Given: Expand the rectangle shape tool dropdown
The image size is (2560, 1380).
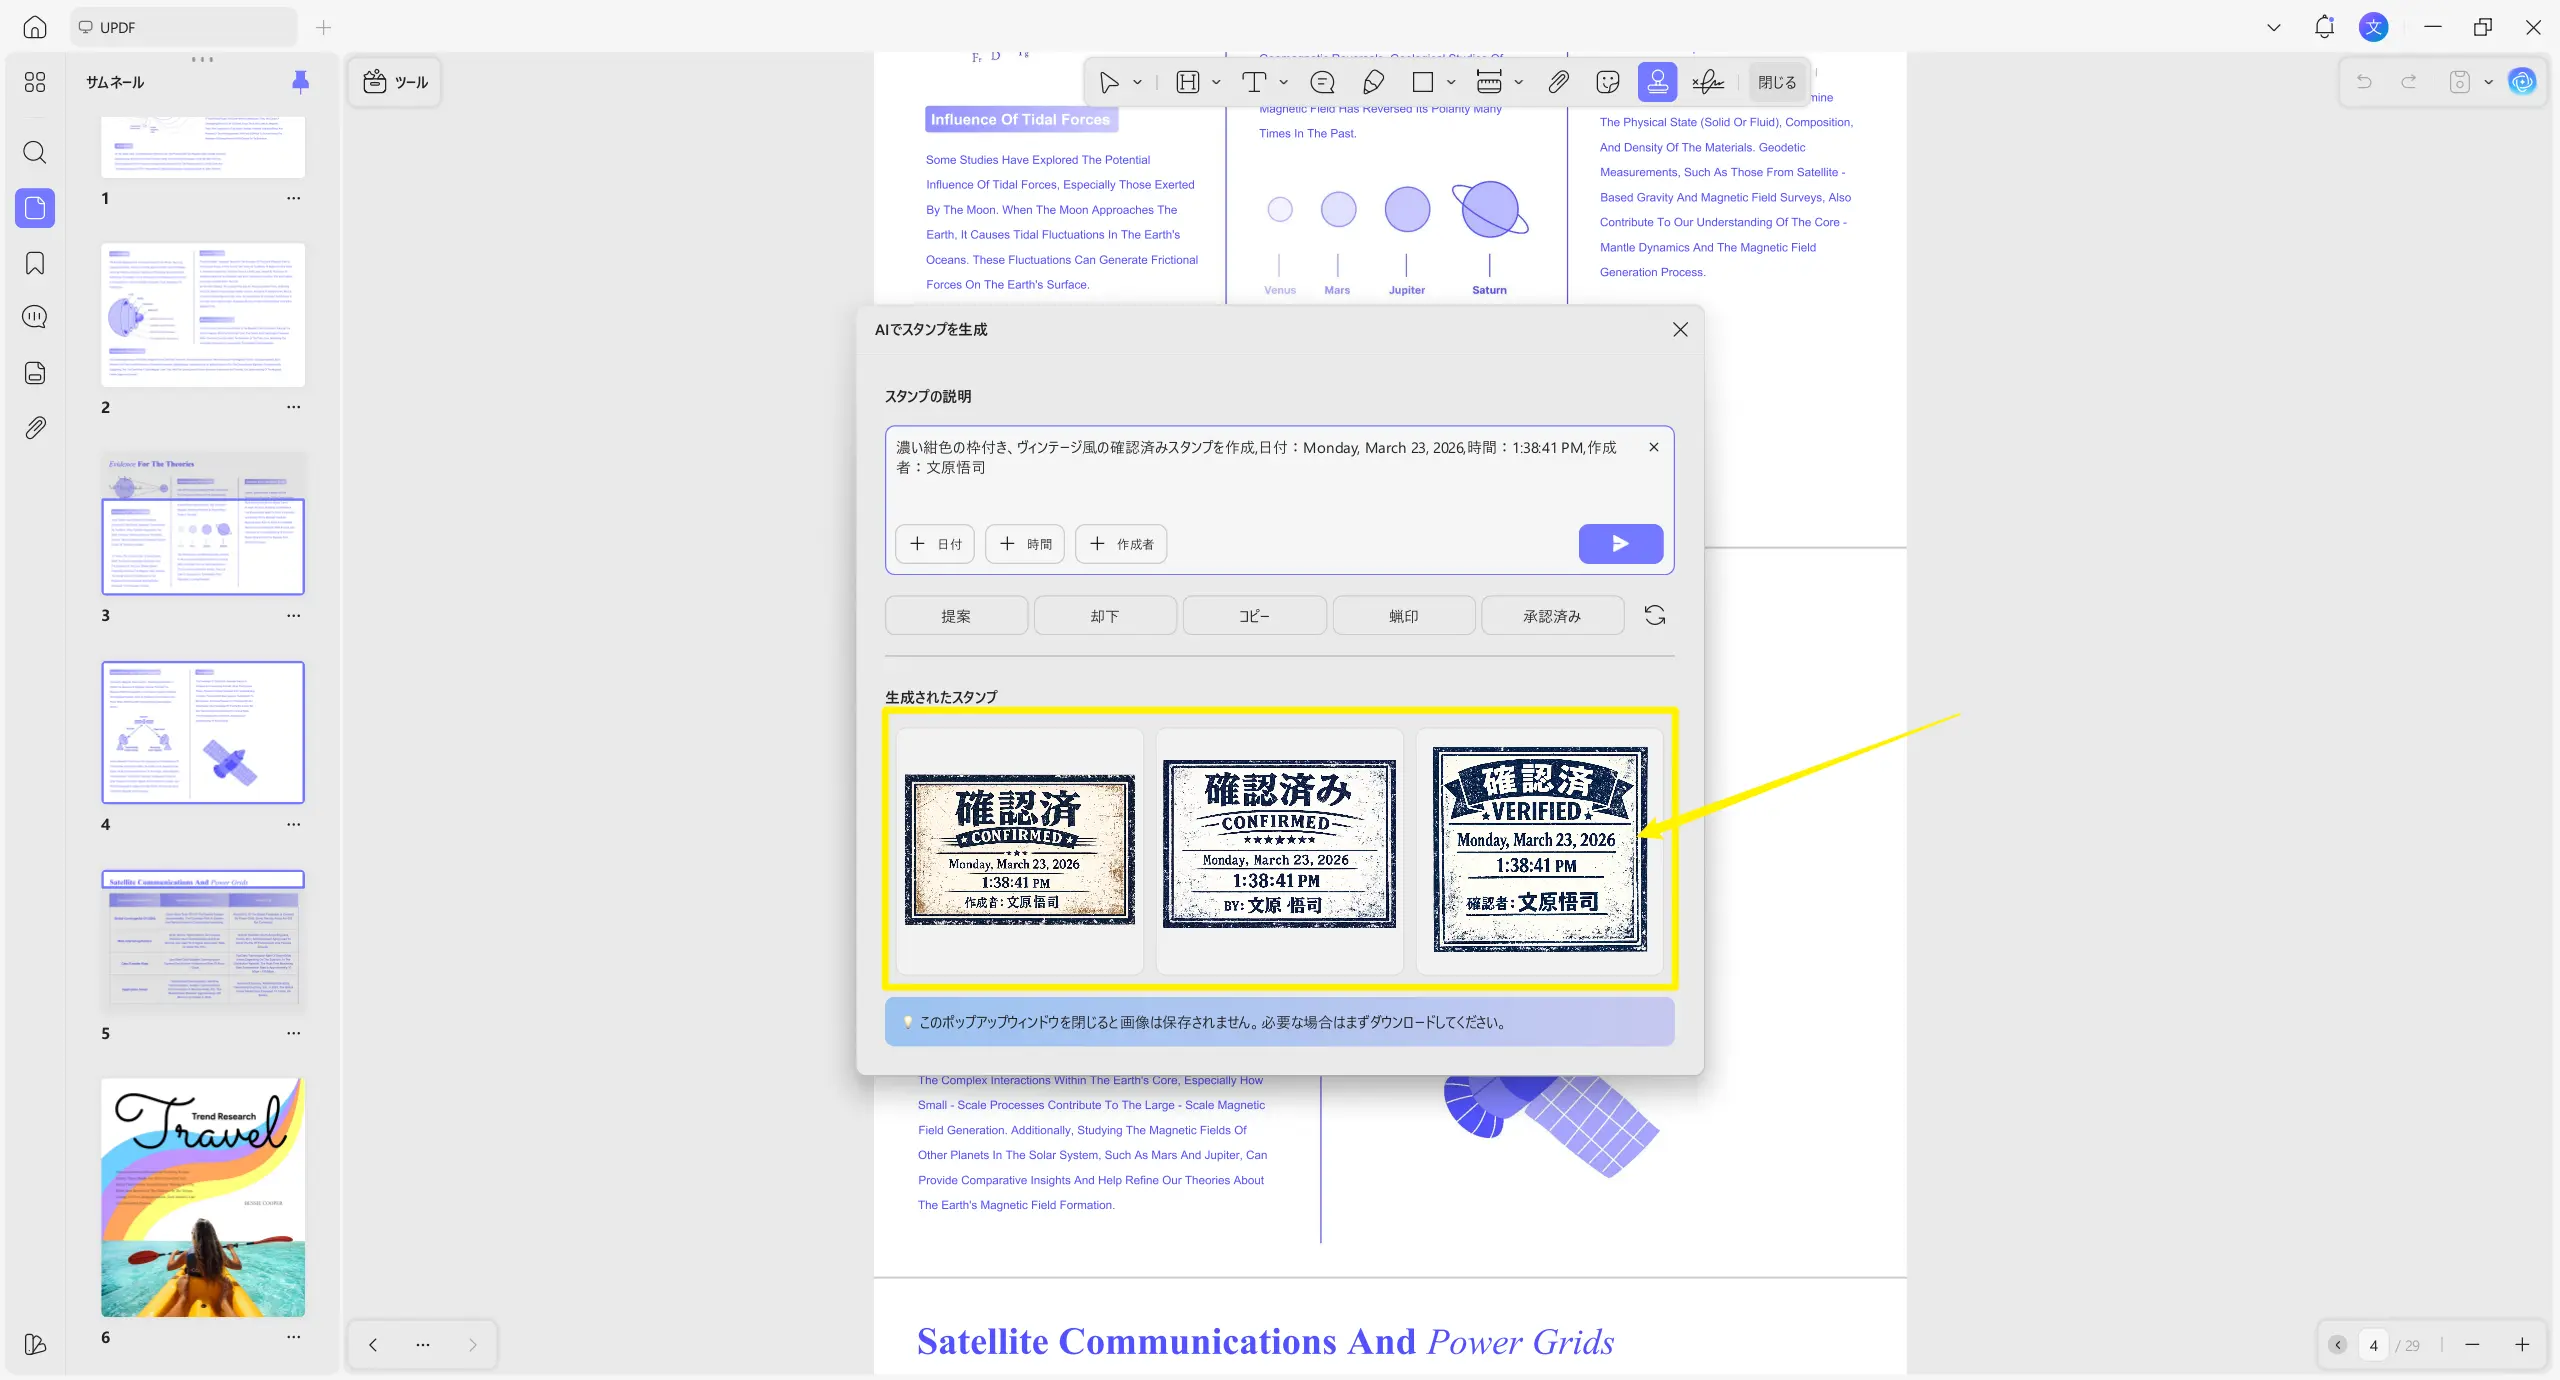Looking at the screenshot, I should tap(1451, 82).
